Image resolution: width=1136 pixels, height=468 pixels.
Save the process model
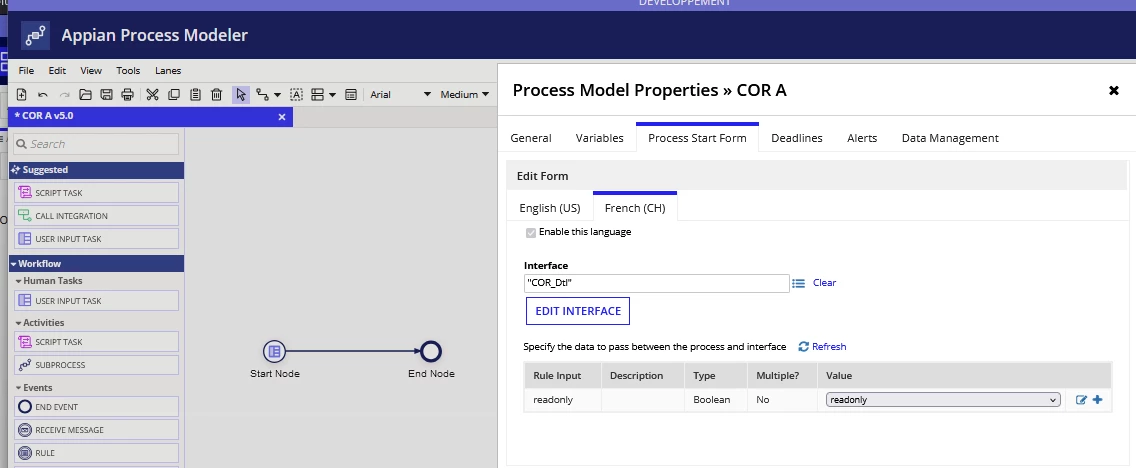point(106,95)
